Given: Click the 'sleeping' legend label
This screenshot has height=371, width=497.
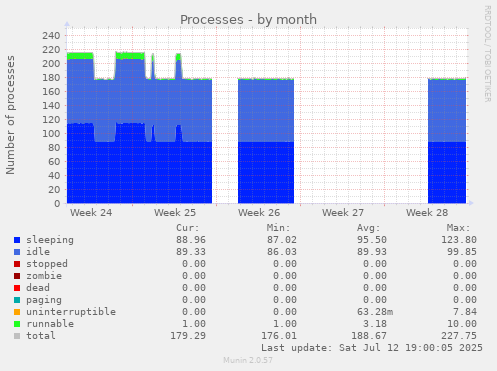Looking at the screenshot, I should [50, 240].
